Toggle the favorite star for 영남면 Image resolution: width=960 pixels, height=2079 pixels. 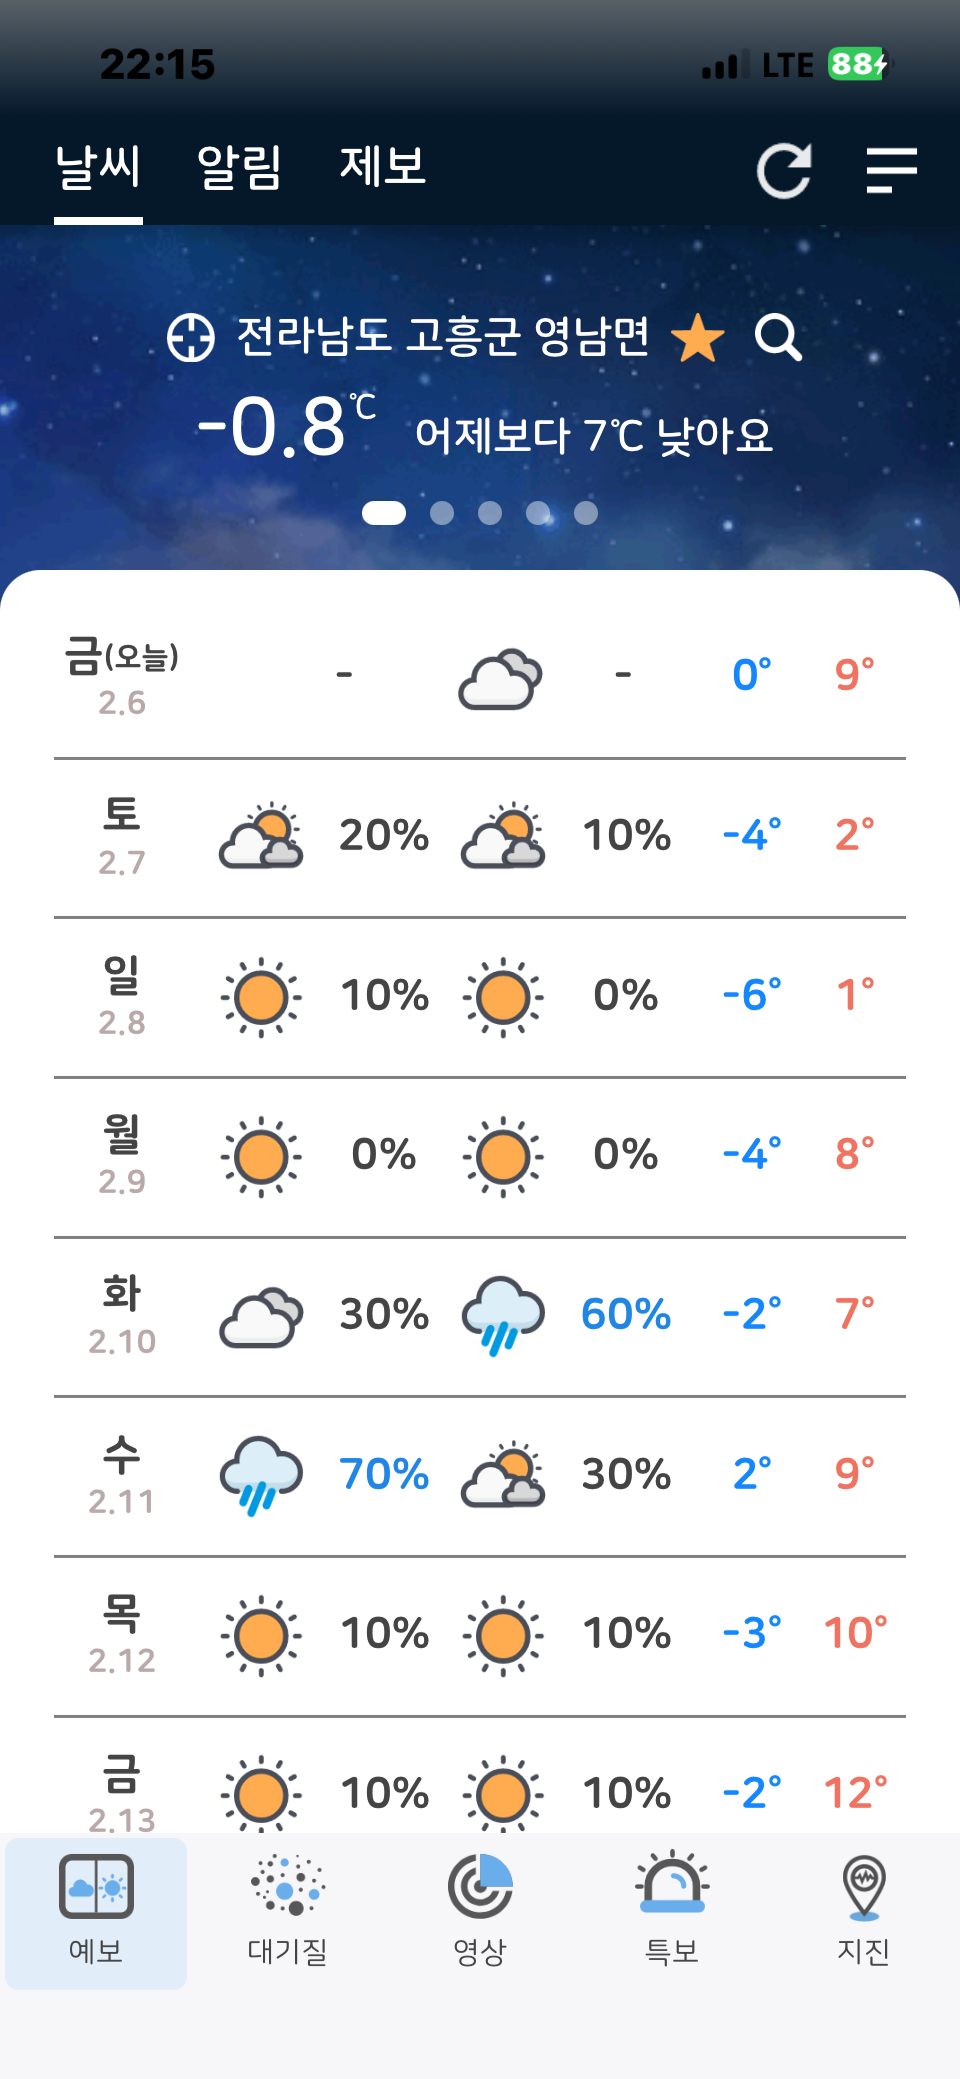[x=697, y=337]
